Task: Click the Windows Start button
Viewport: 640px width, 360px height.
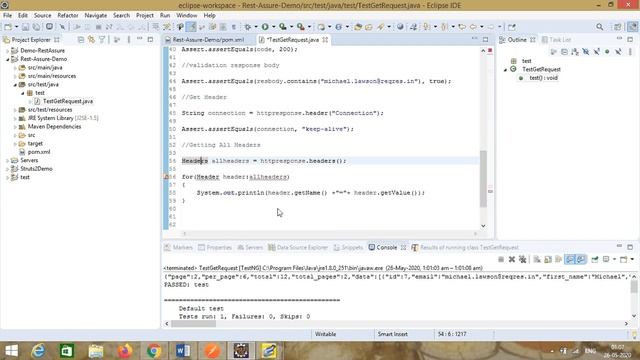Action: point(11,351)
